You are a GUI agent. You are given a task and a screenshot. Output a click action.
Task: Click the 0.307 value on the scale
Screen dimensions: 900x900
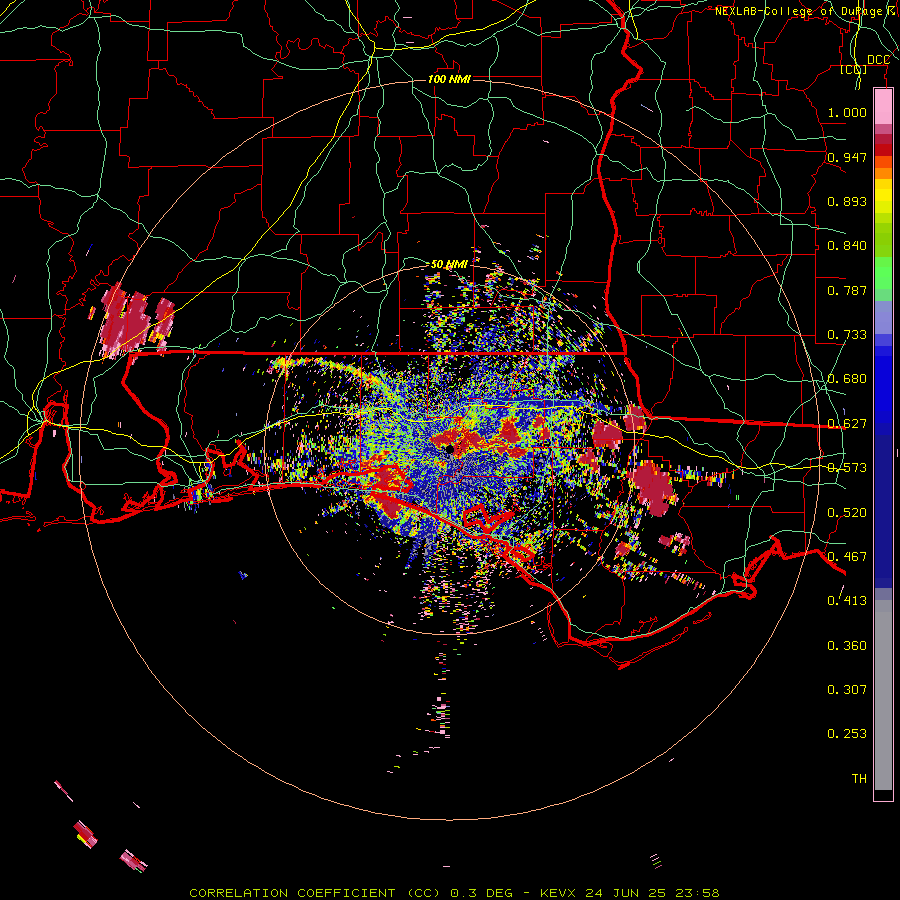tap(847, 690)
